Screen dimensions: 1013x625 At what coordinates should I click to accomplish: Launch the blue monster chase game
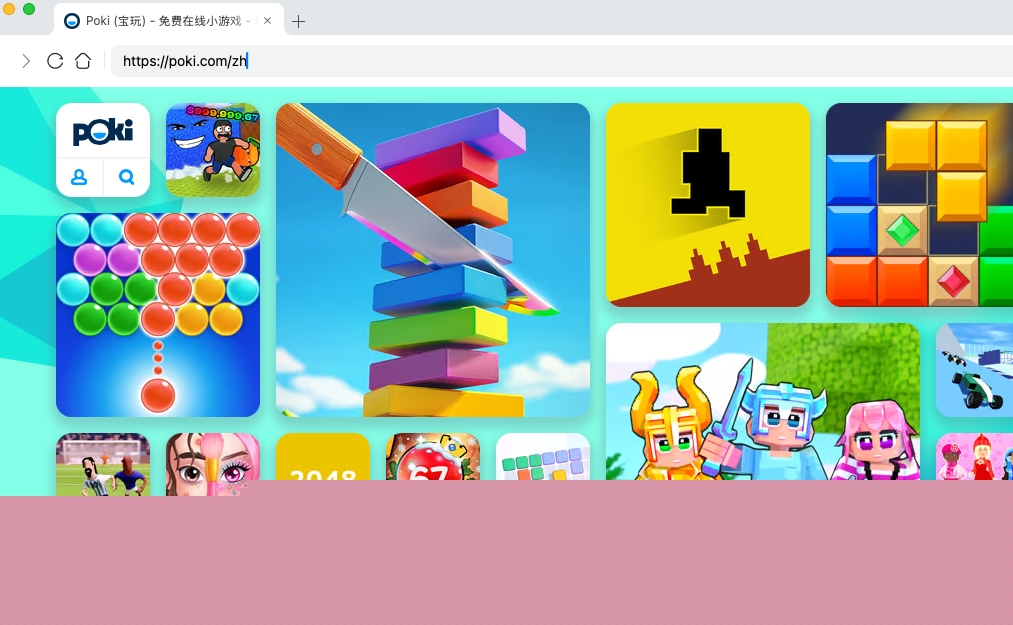(x=213, y=150)
